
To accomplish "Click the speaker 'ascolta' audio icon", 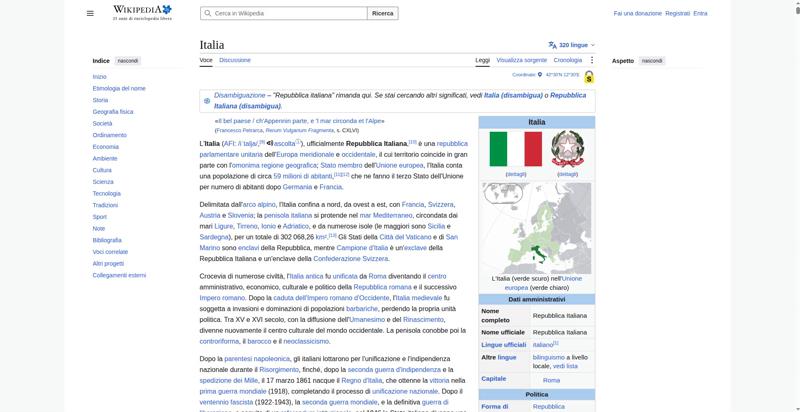I will (269, 143).
